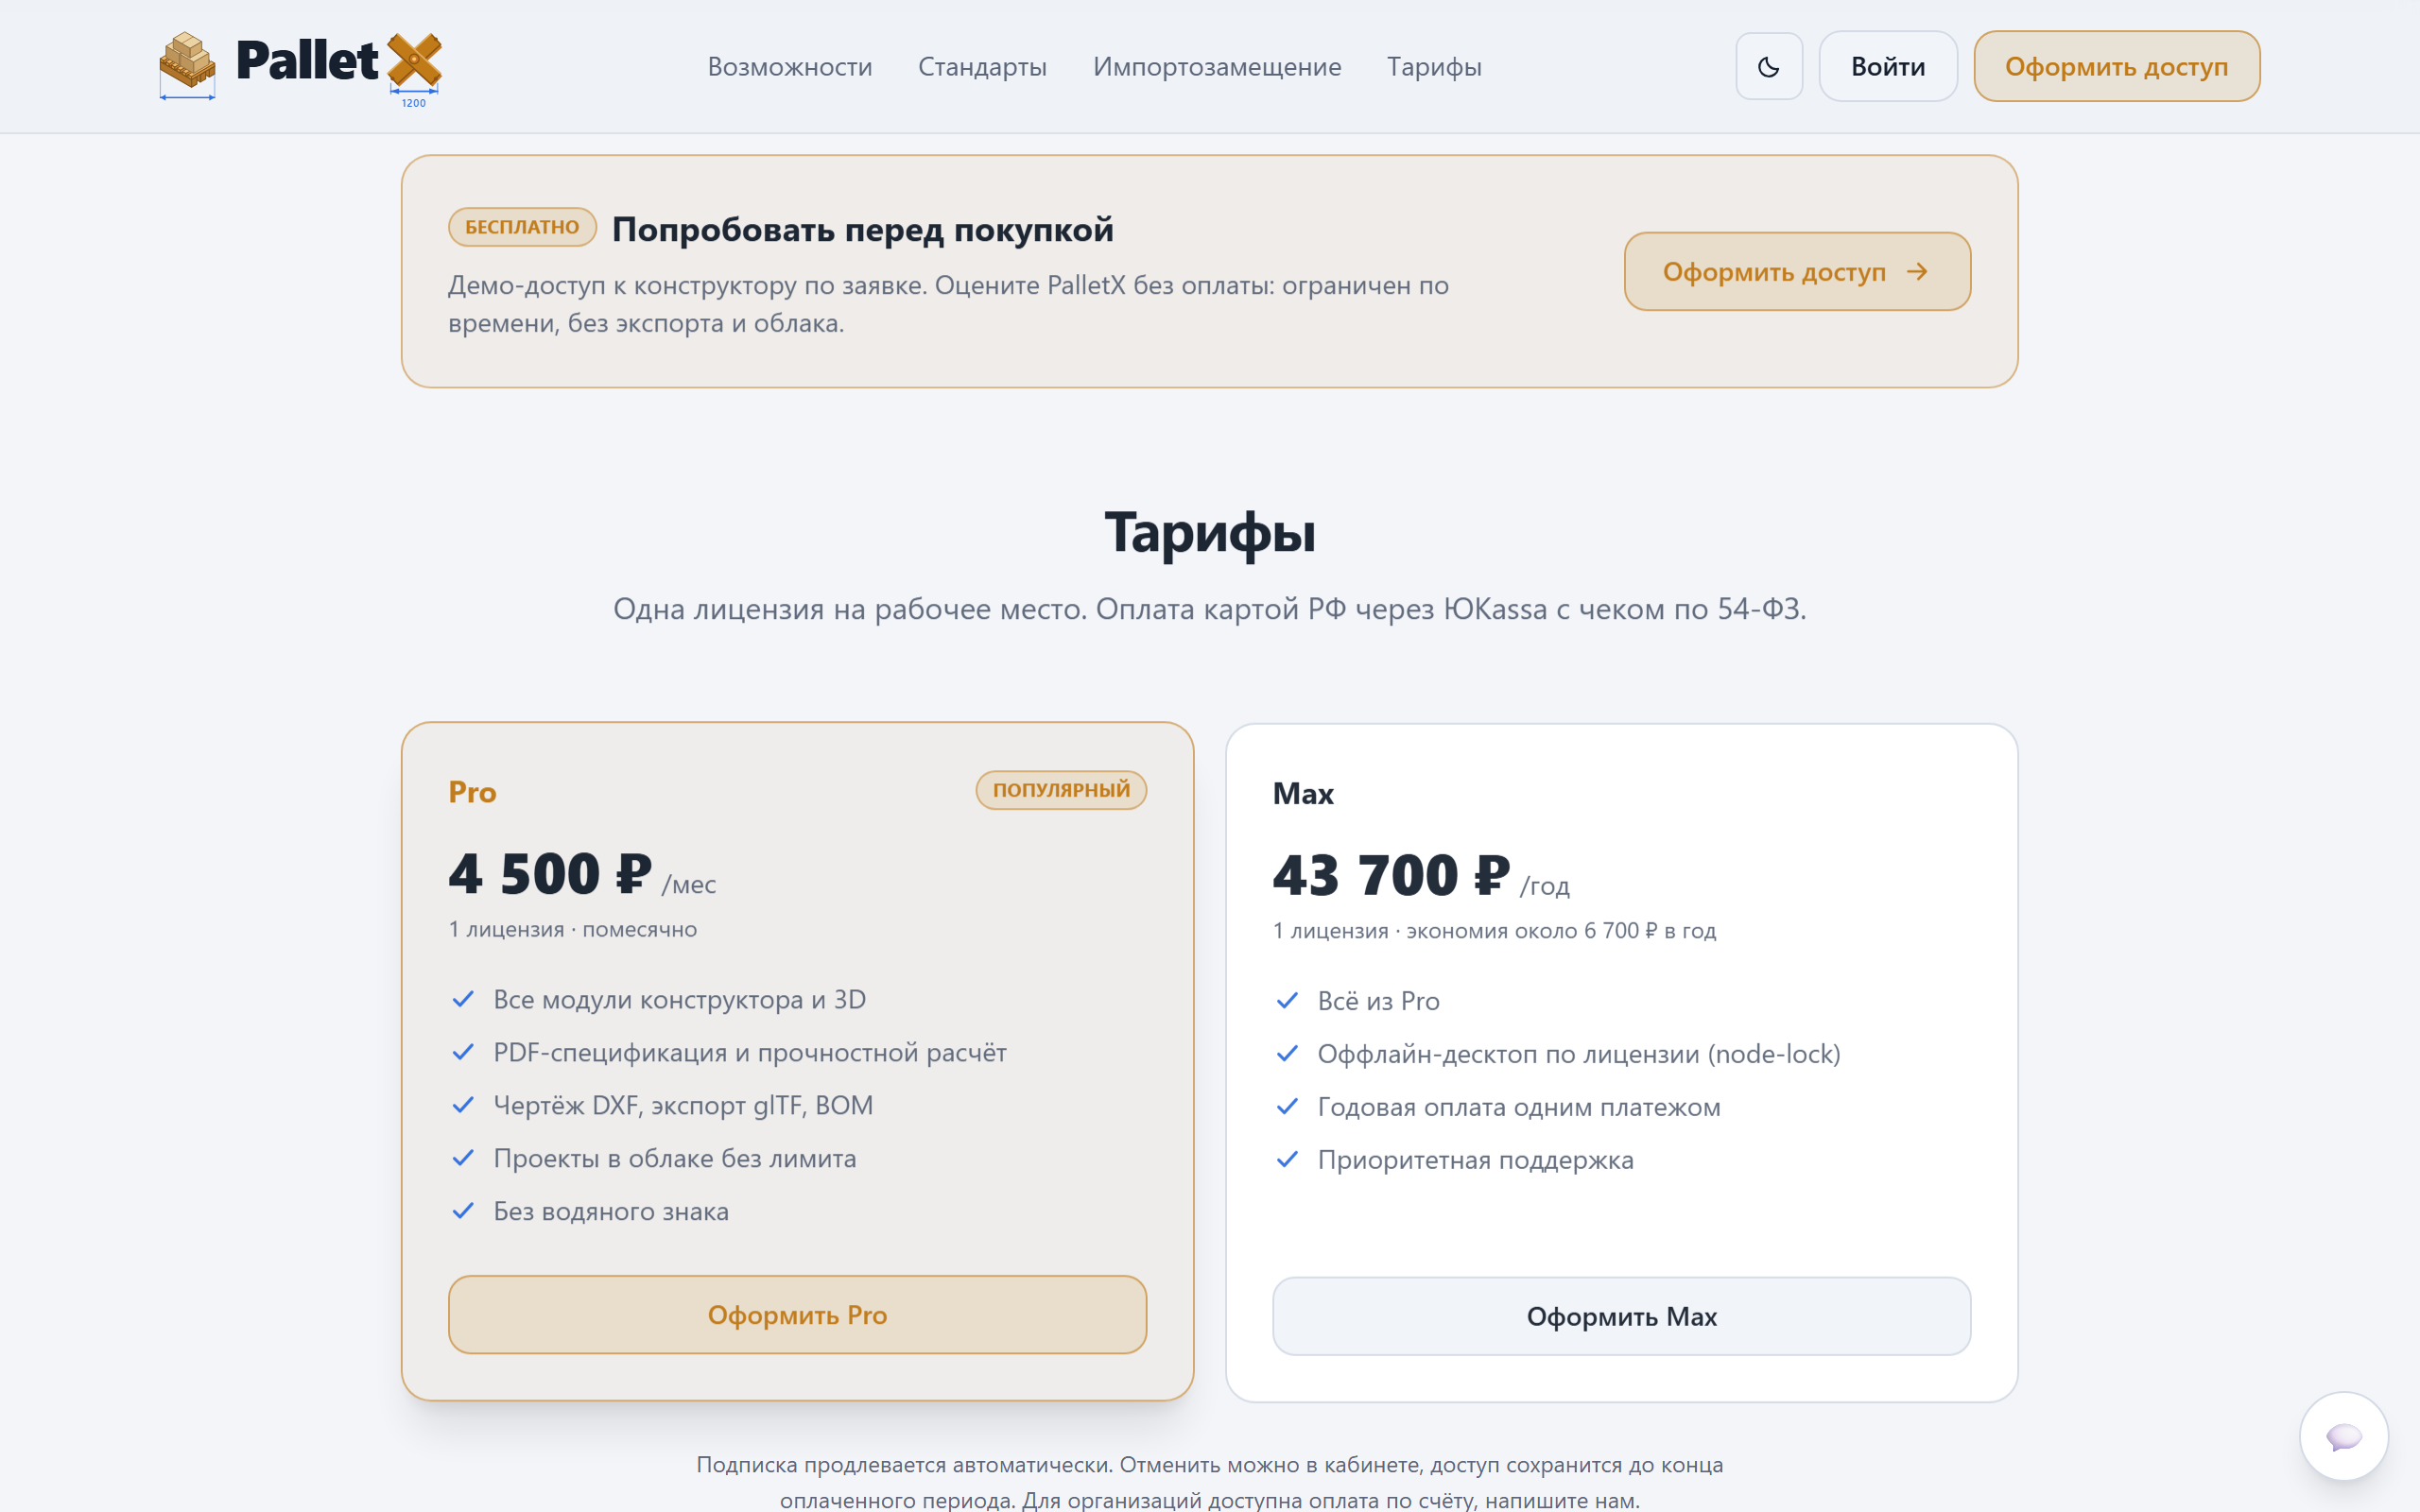This screenshot has width=2420, height=1512.
Task: Click Оформить доступ in the free demo banner
Action: pyautogui.click(x=1797, y=272)
